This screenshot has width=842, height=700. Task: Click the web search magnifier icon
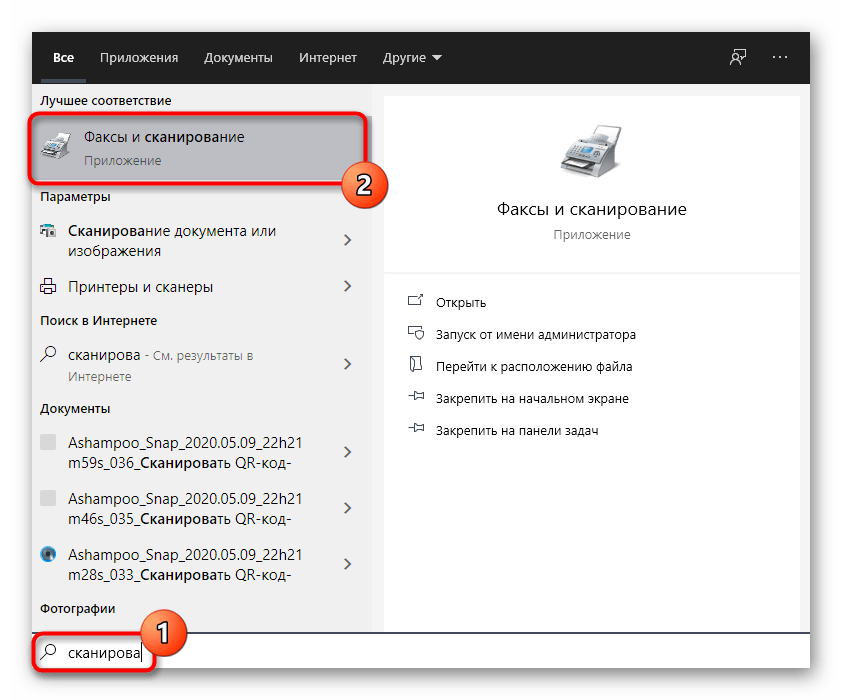(x=48, y=355)
